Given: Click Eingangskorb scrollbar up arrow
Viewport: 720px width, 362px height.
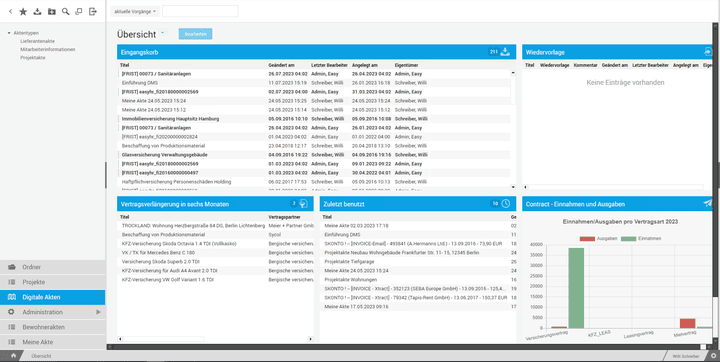Looking at the screenshot, I should click(x=513, y=73).
